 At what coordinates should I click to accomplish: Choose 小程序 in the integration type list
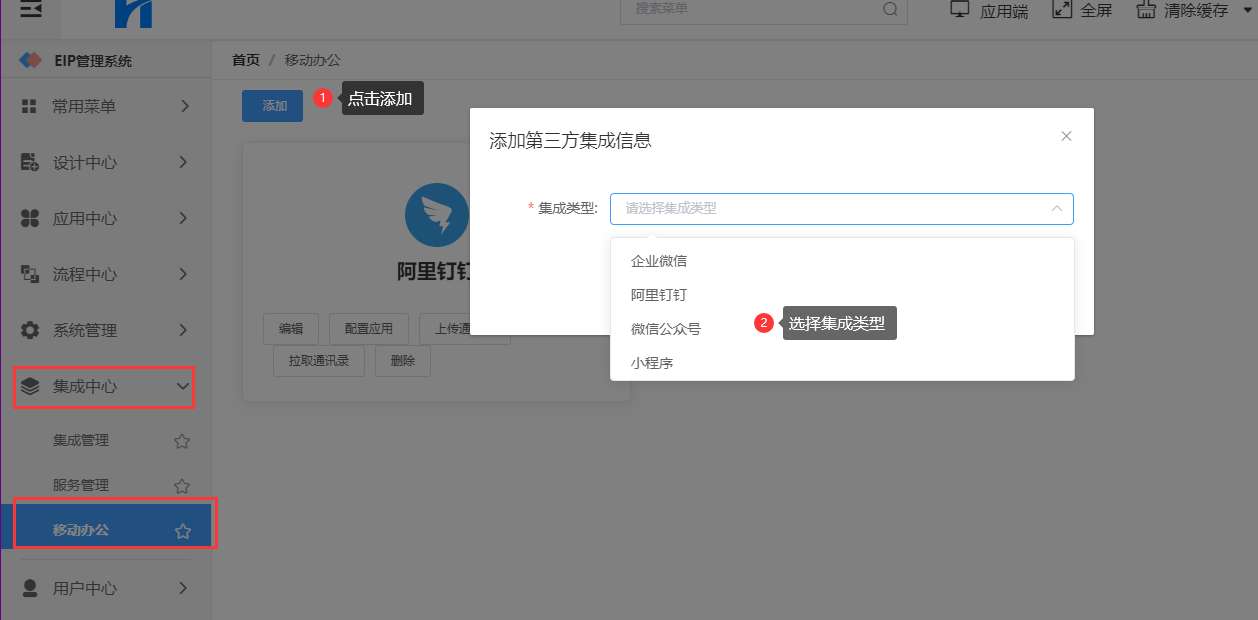652,363
